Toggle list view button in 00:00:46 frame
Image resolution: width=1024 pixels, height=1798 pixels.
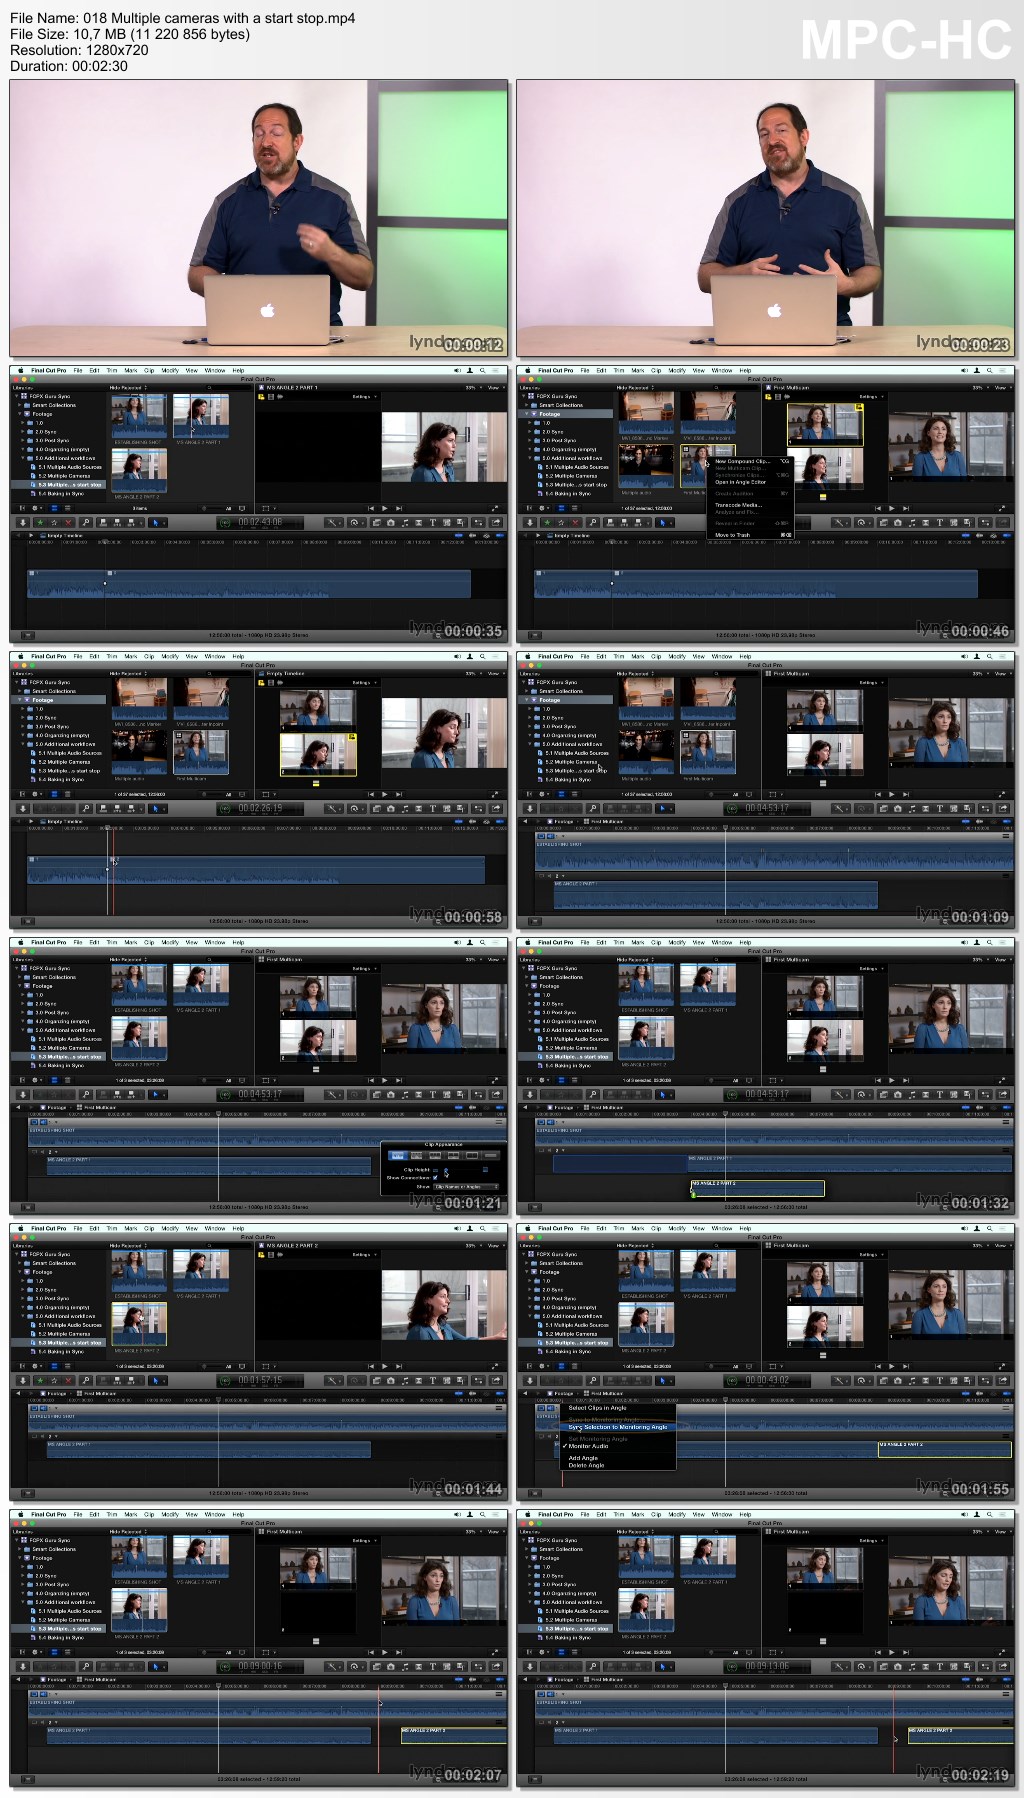pyautogui.click(x=575, y=508)
